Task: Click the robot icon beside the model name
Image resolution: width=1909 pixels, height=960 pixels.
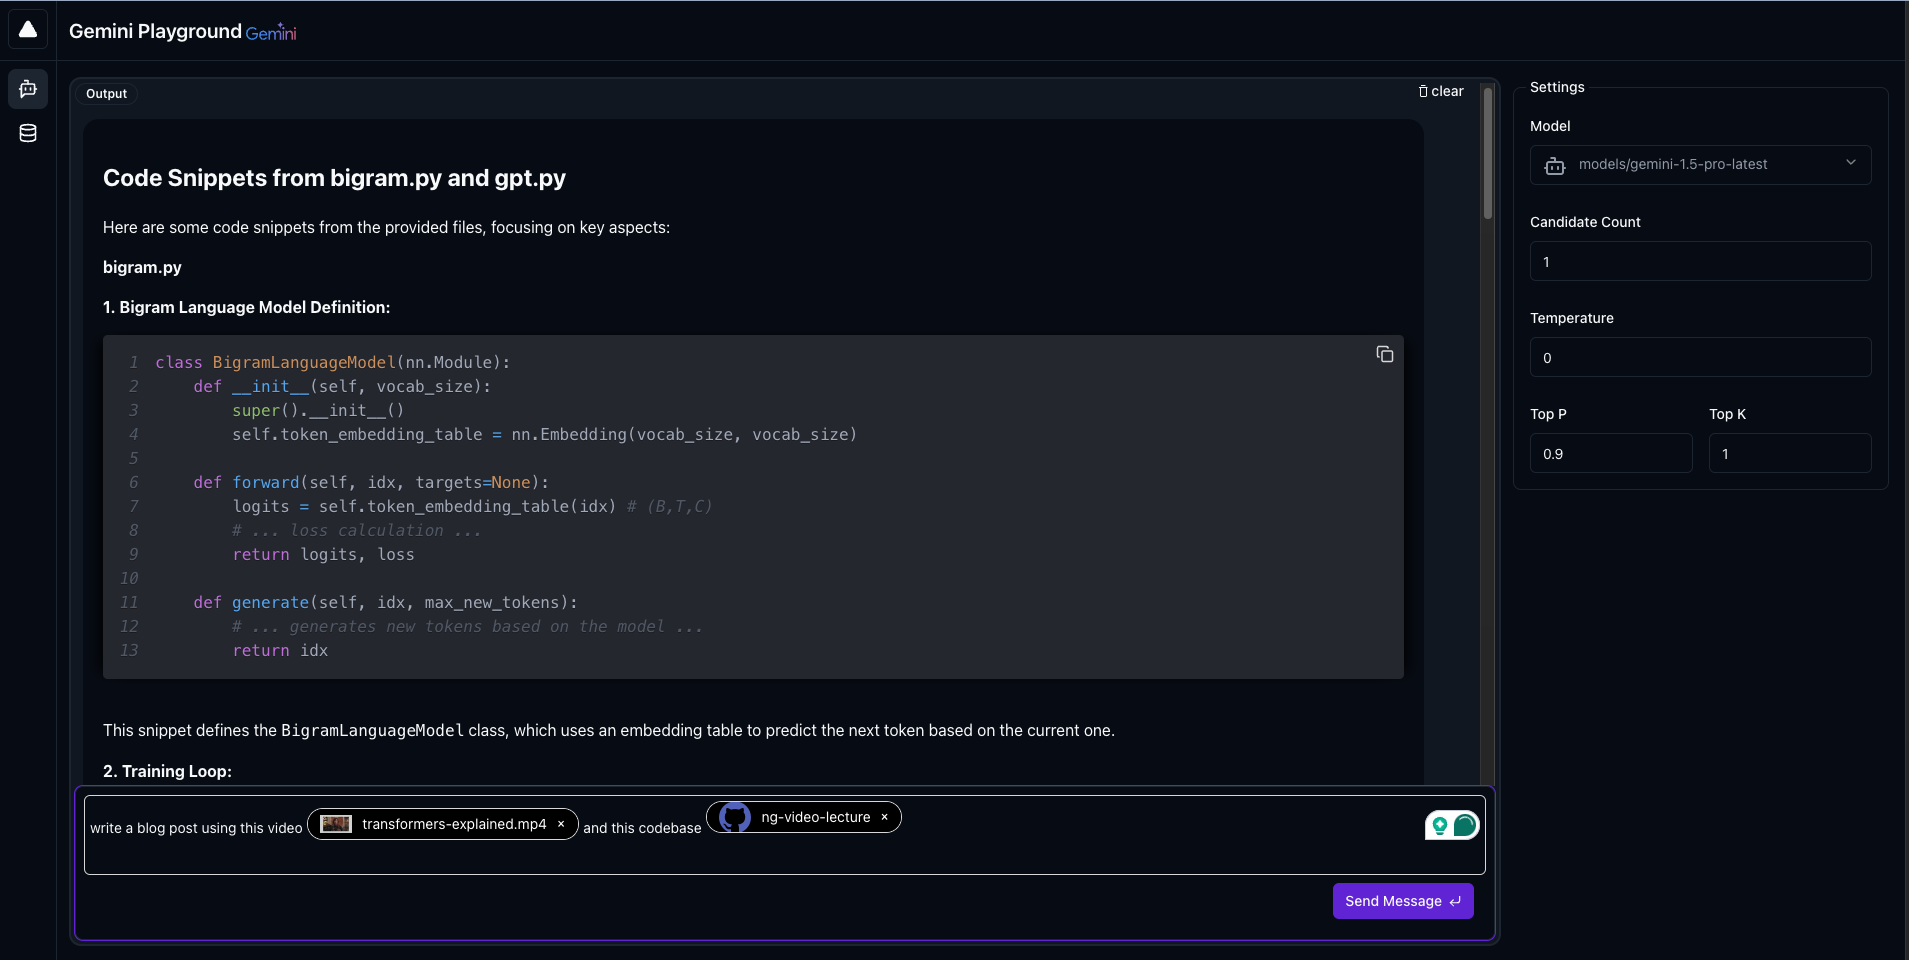Action: [x=1555, y=165]
